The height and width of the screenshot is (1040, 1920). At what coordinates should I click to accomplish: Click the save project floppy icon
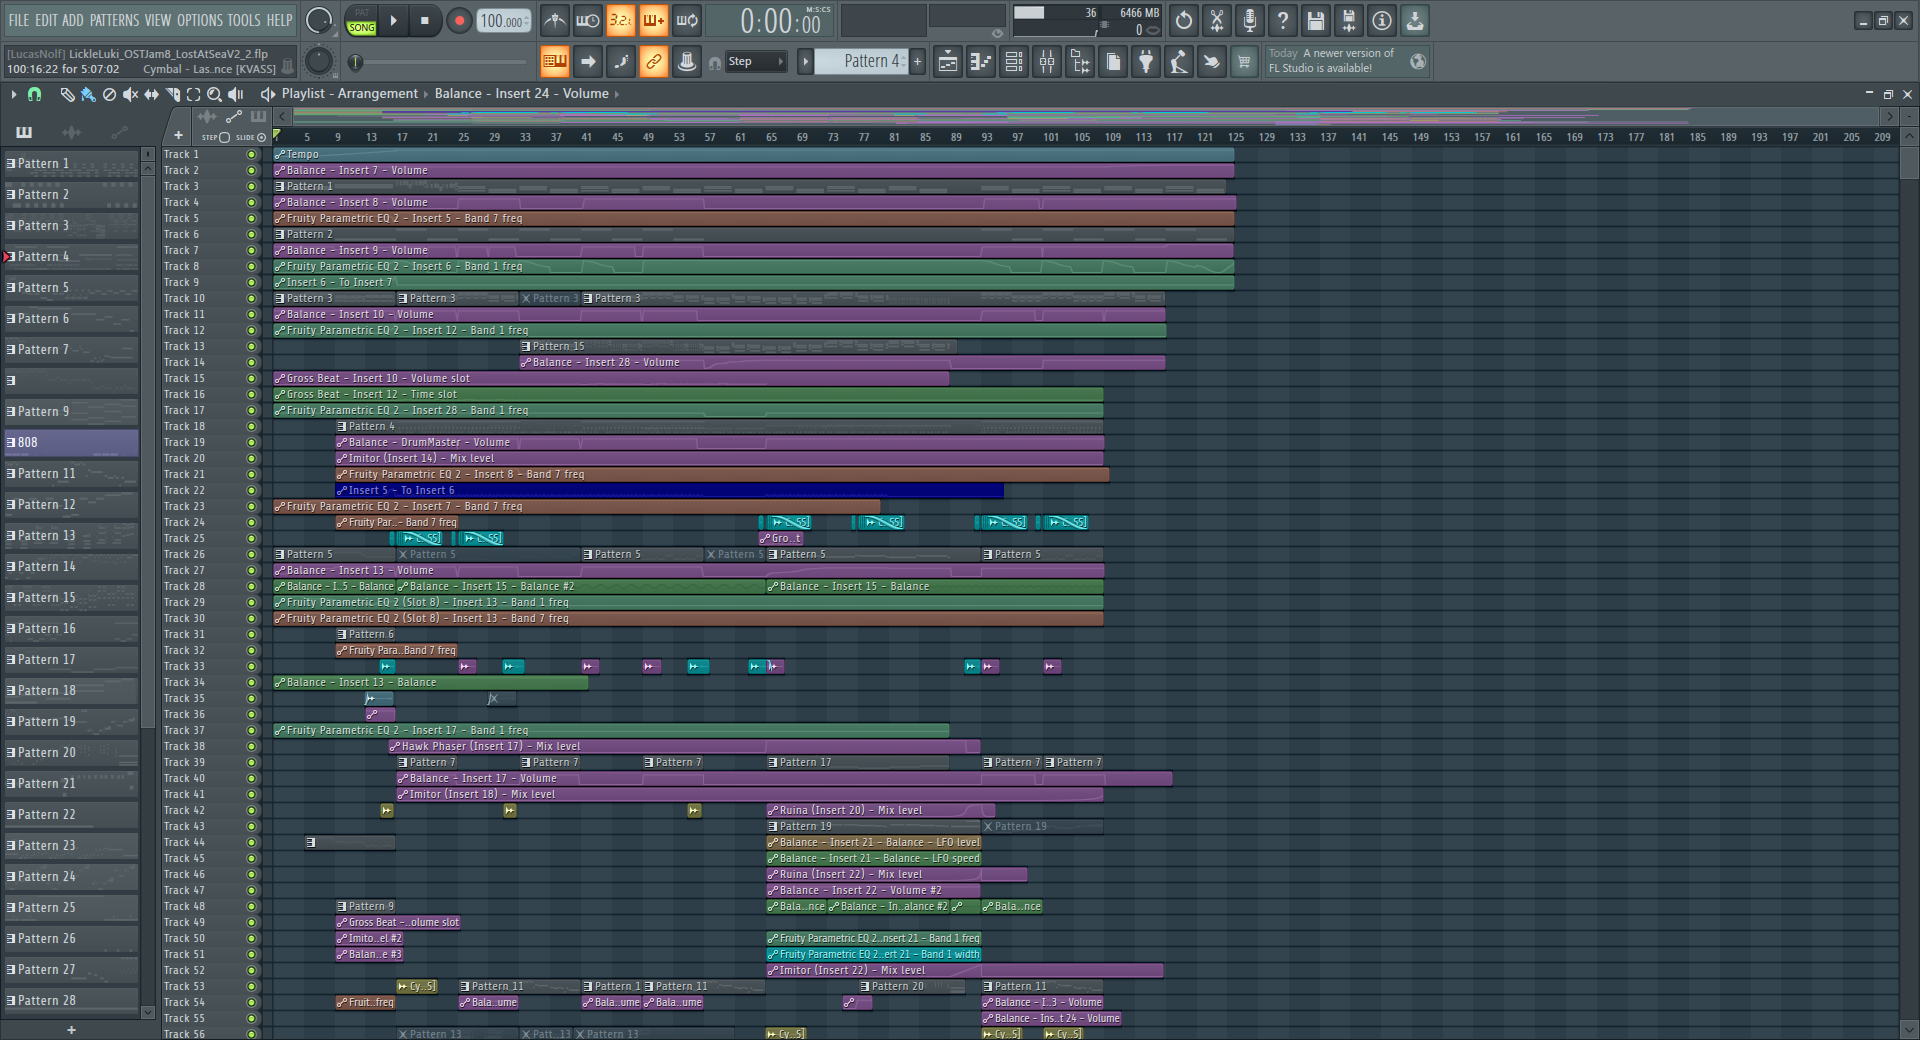coord(1316,20)
